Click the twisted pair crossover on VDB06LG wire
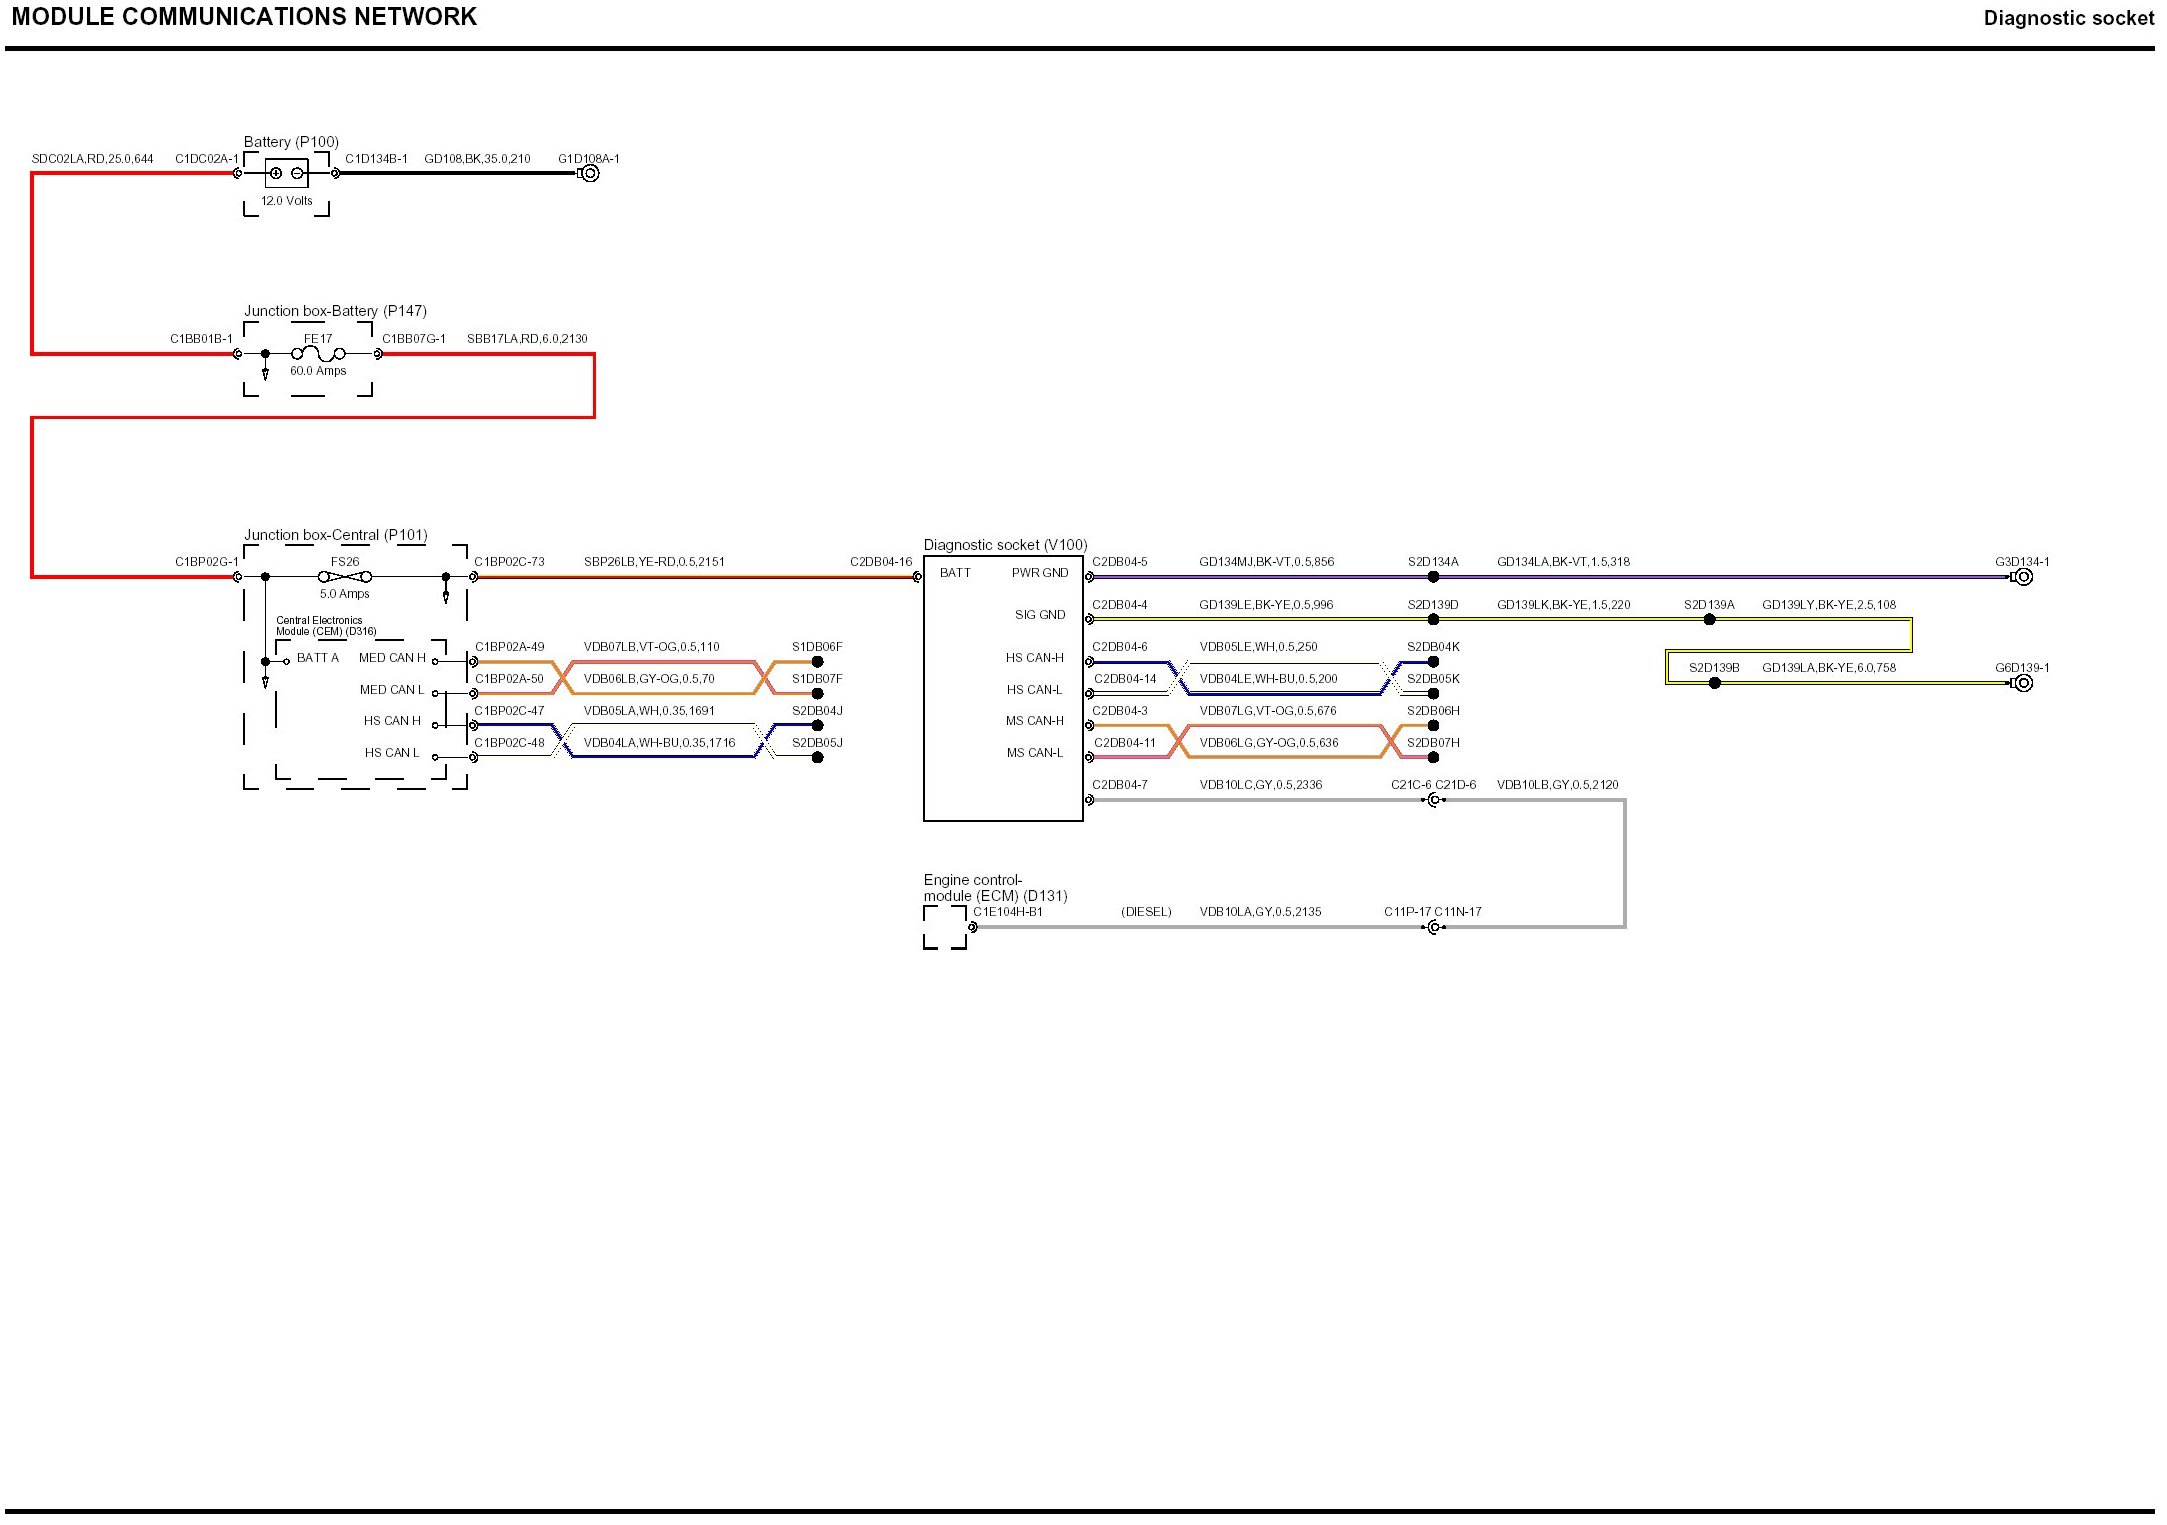The image size is (2167, 1525). 1180,742
